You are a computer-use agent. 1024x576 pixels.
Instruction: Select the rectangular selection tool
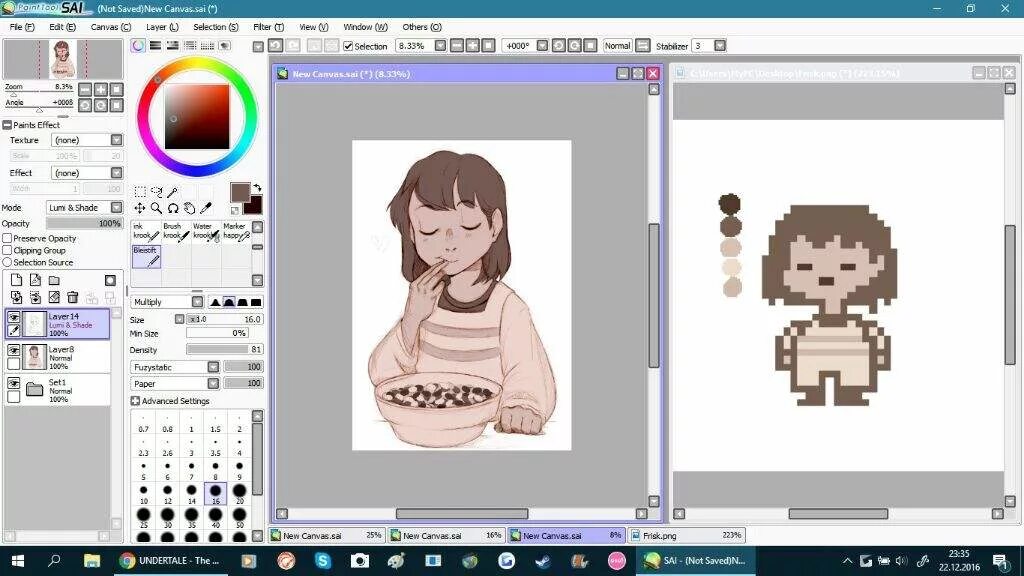[140, 191]
